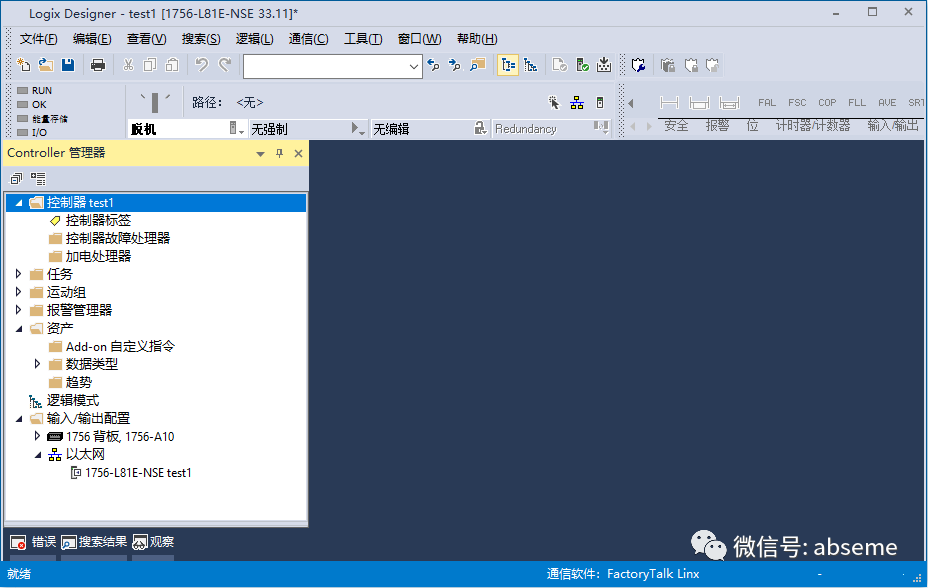Viewport: 928px width, 588px height.
Task: Expand the 任务 folder
Action: pos(18,274)
